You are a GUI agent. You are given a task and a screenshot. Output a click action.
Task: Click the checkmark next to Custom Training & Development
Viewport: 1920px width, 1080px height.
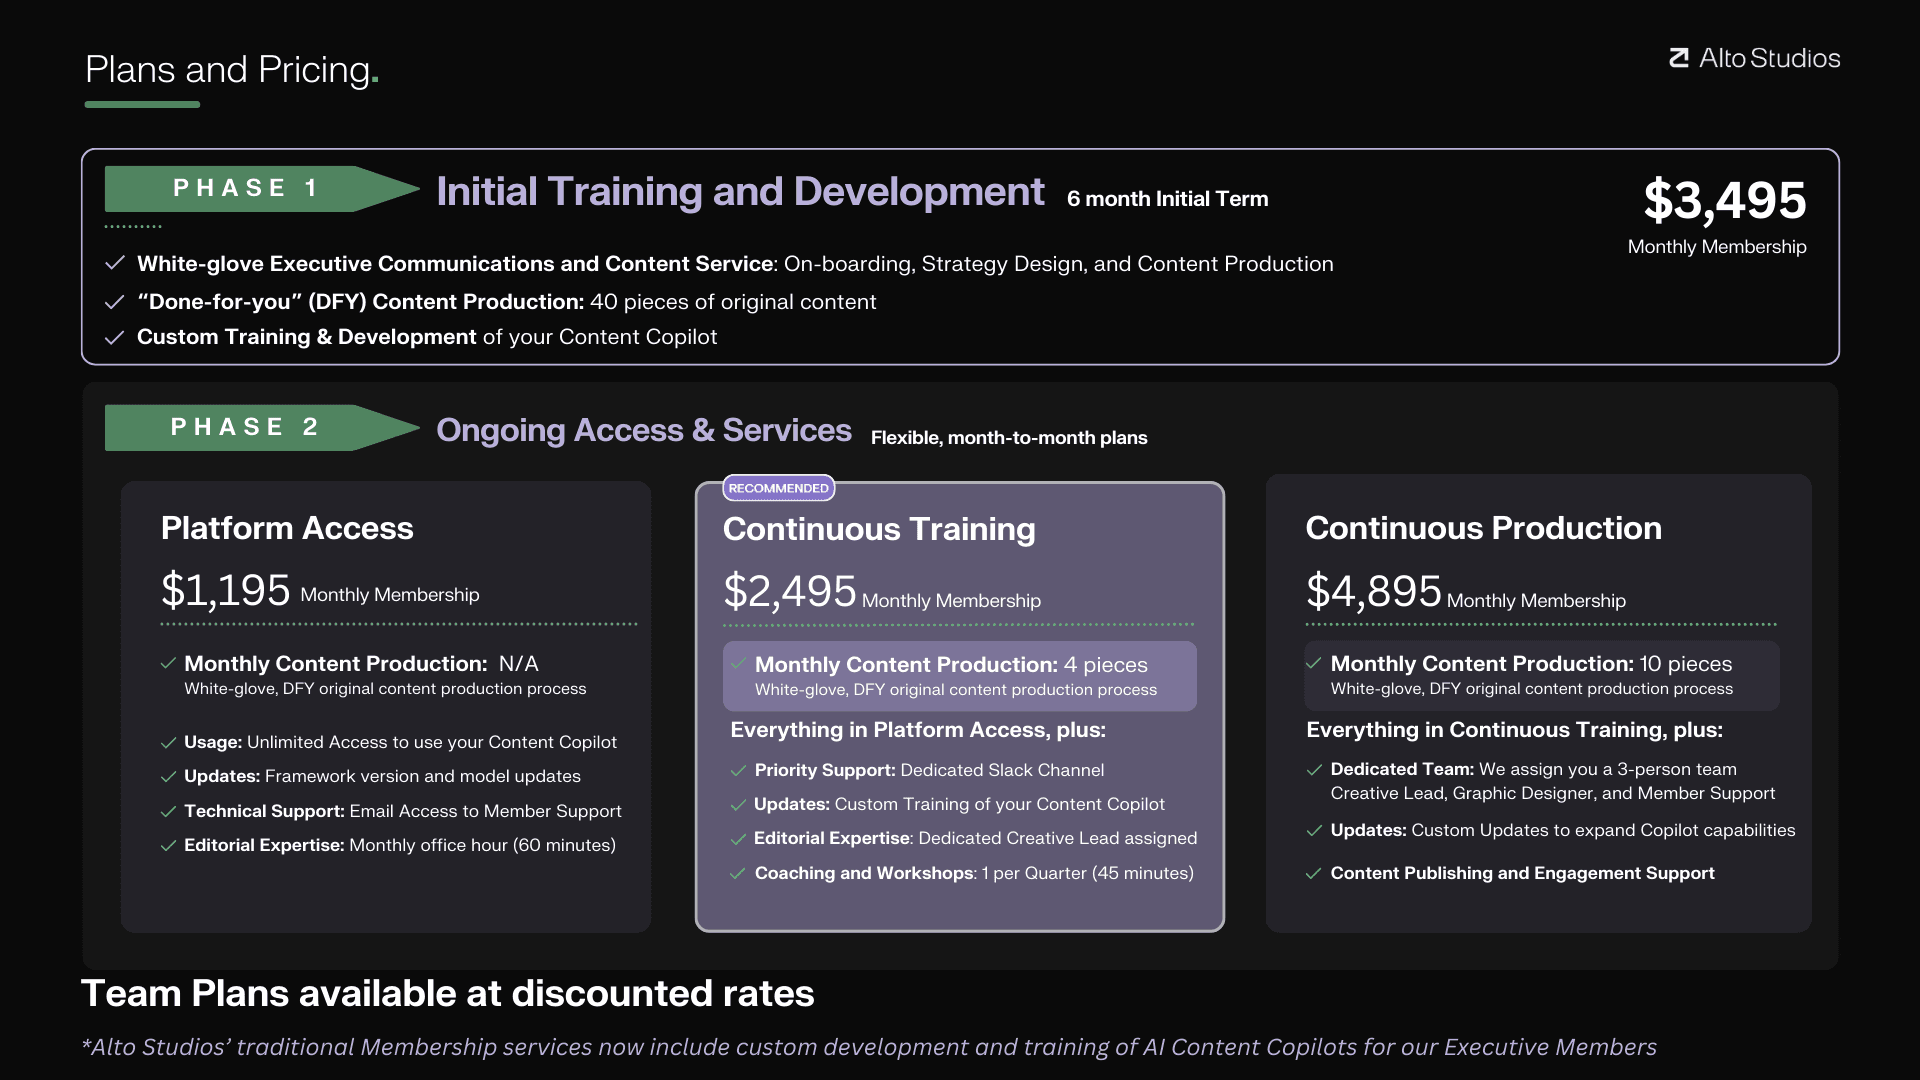click(114, 337)
